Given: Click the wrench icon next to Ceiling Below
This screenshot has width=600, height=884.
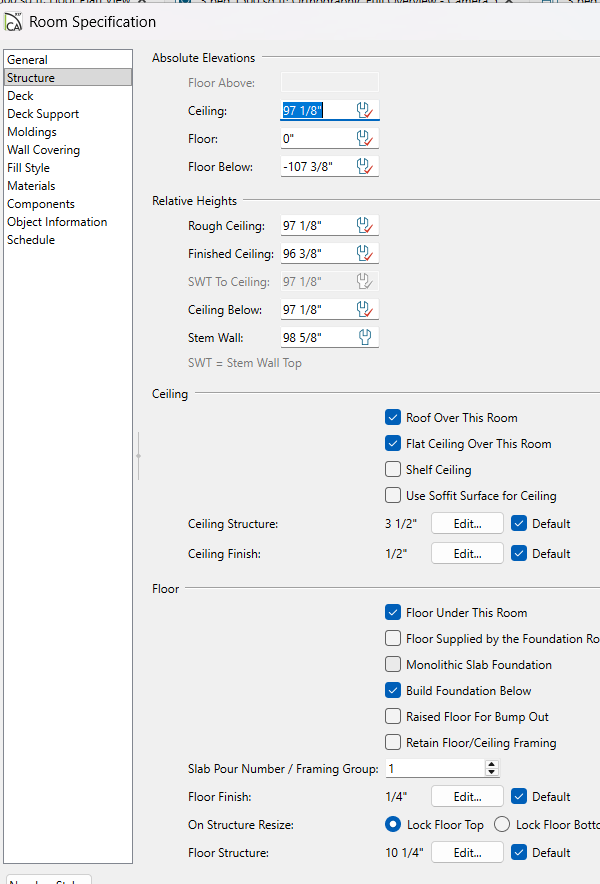Looking at the screenshot, I should (365, 310).
